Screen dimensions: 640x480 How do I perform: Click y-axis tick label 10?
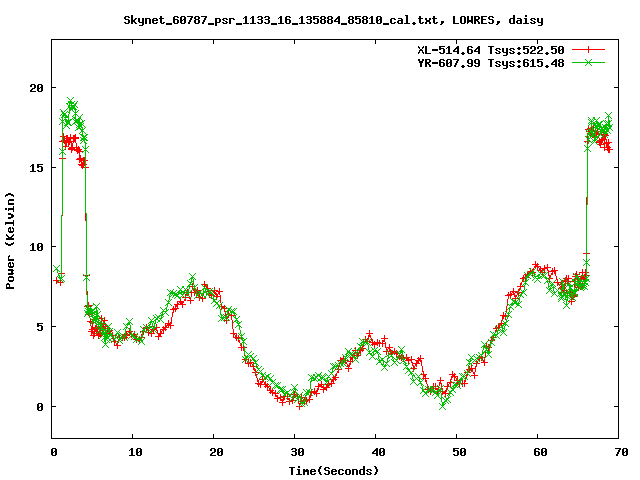(36, 247)
